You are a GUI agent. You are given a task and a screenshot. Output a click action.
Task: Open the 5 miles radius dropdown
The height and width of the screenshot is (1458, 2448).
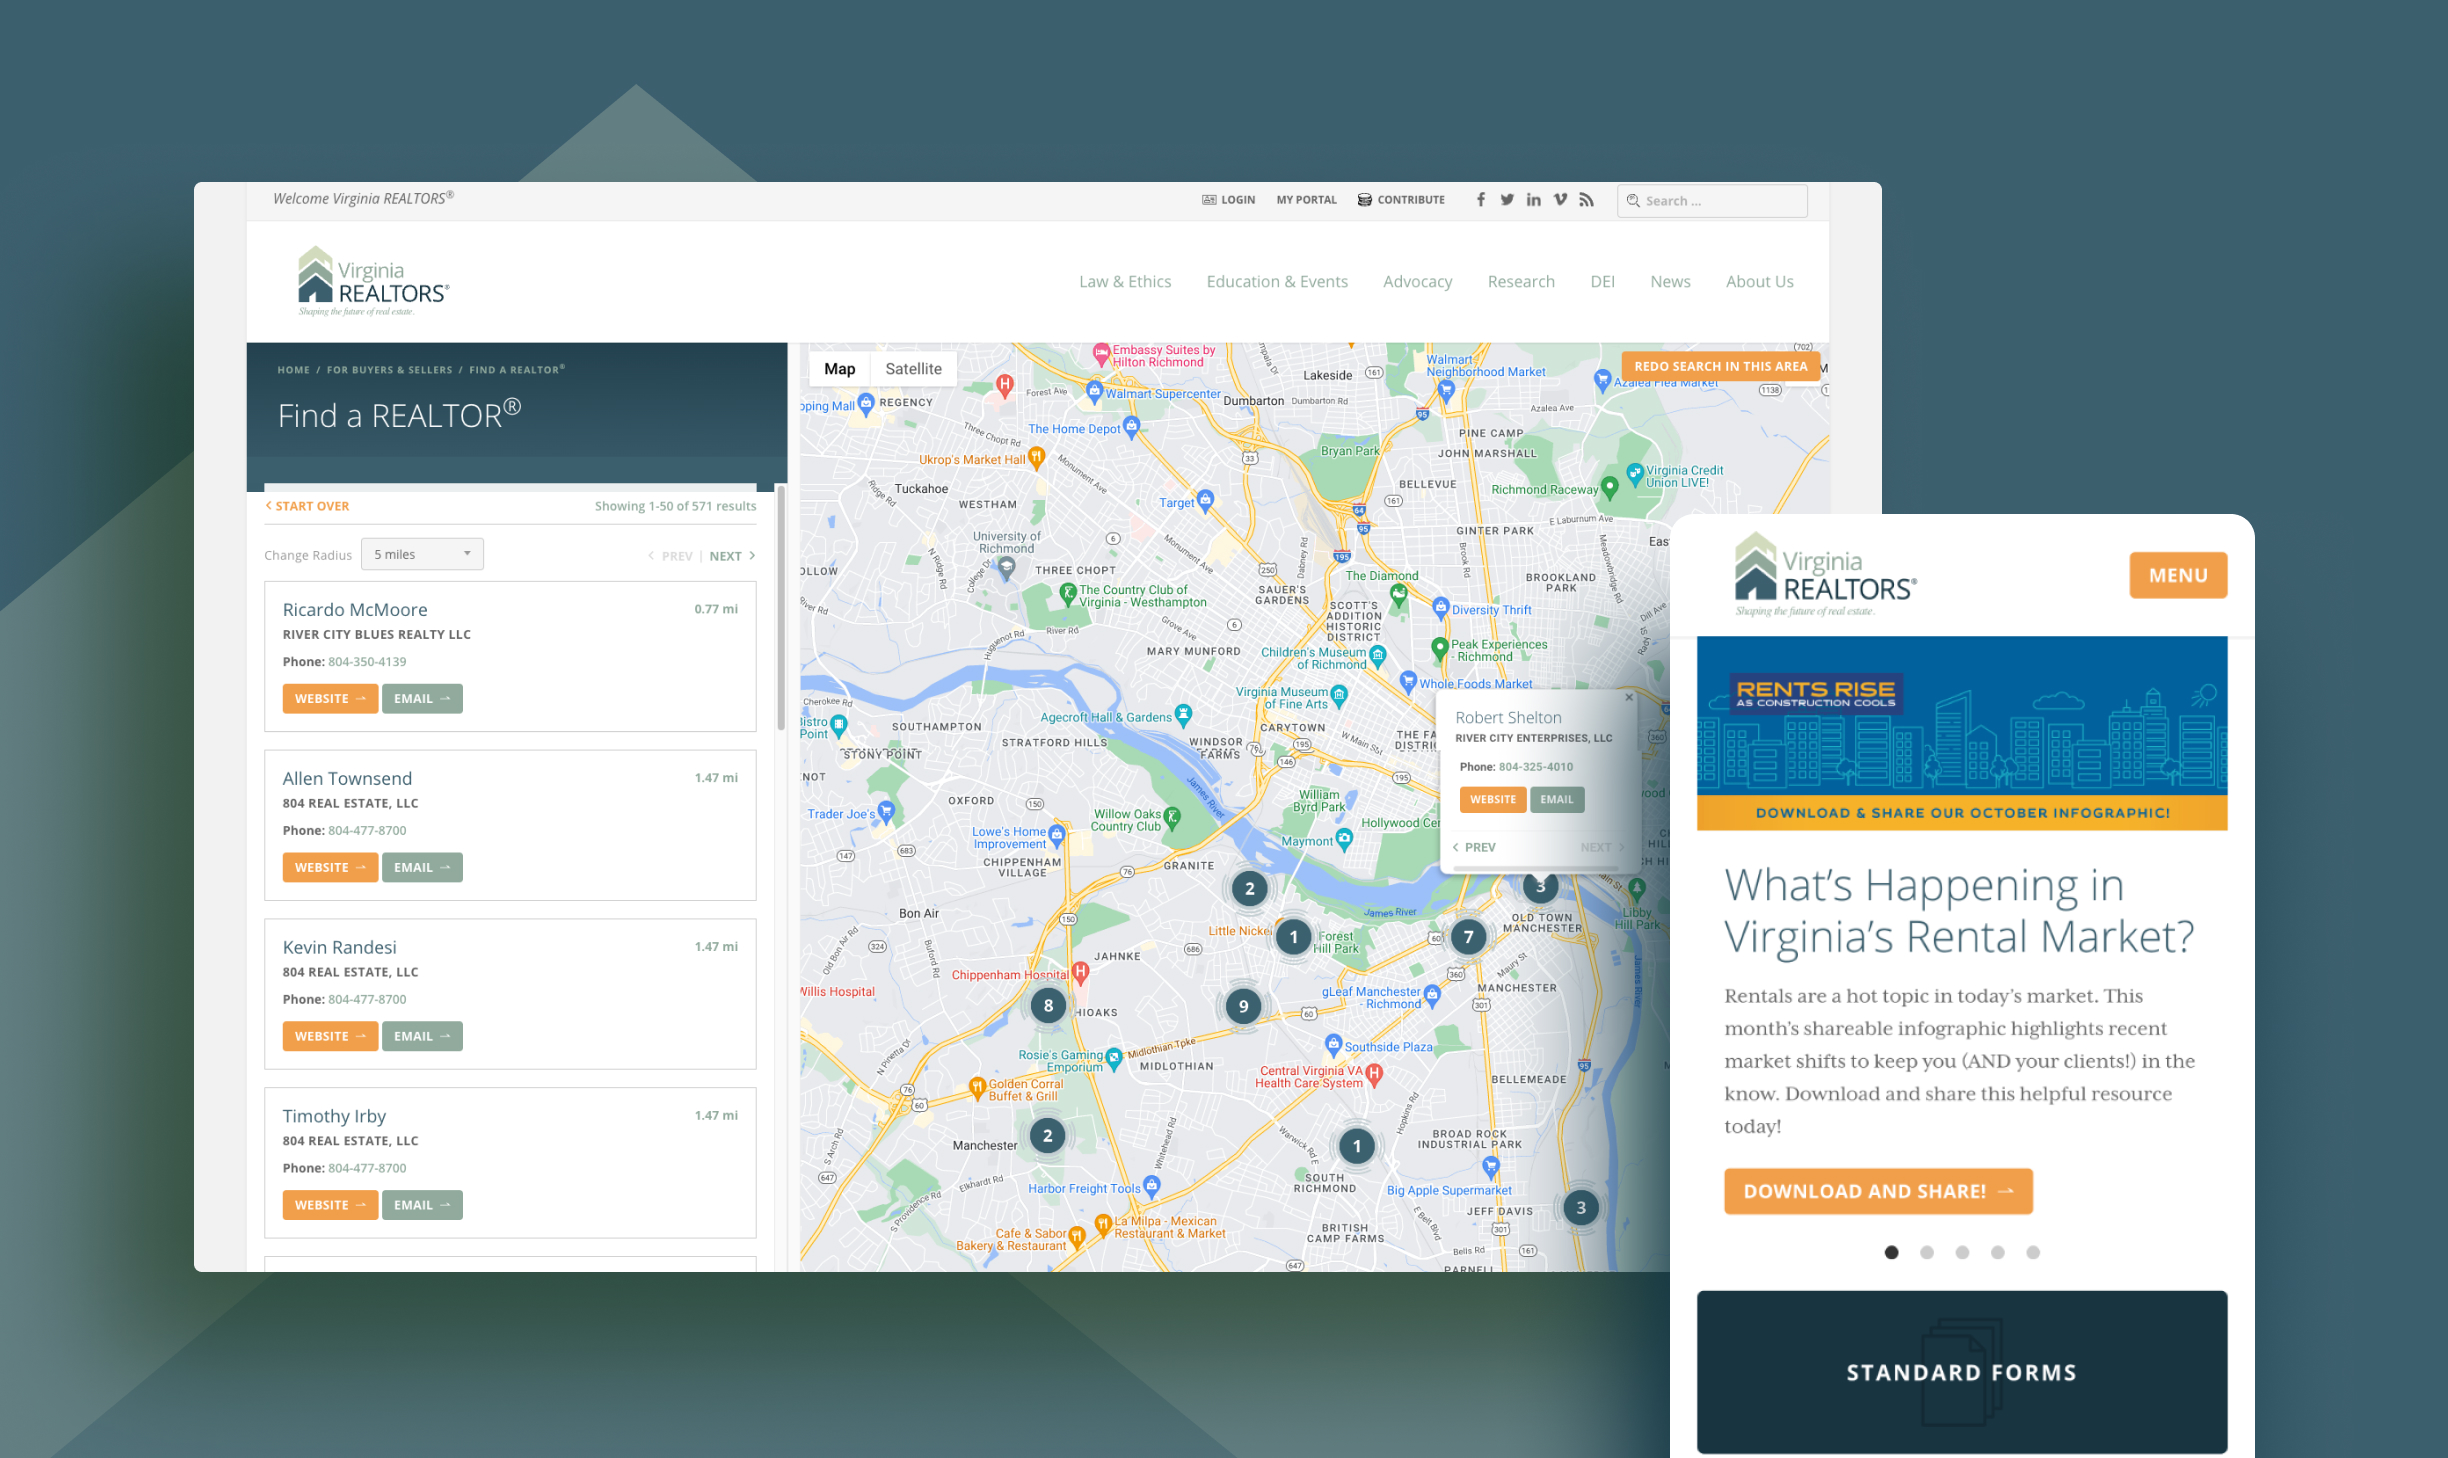coord(421,553)
